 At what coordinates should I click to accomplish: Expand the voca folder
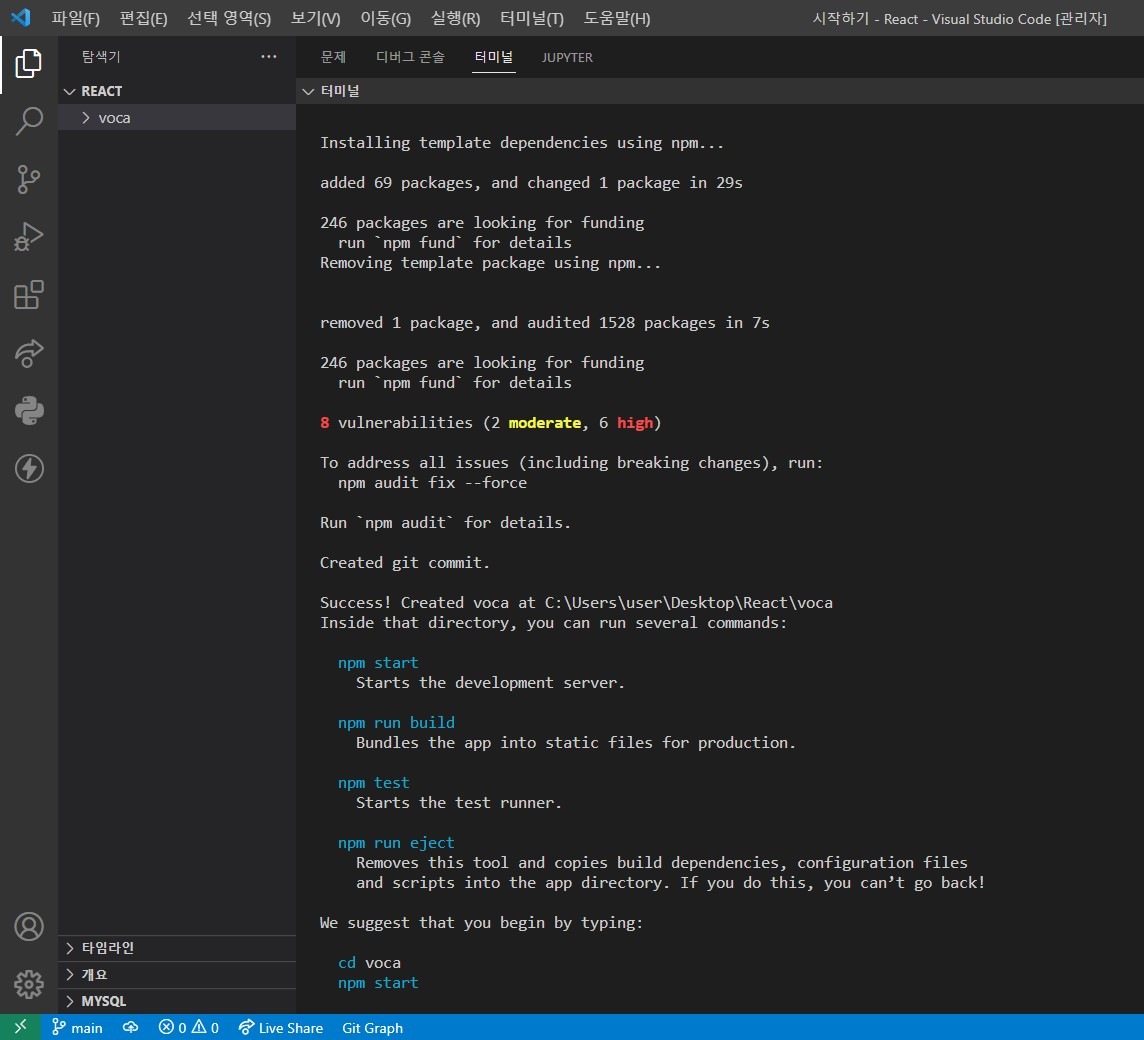click(177, 118)
